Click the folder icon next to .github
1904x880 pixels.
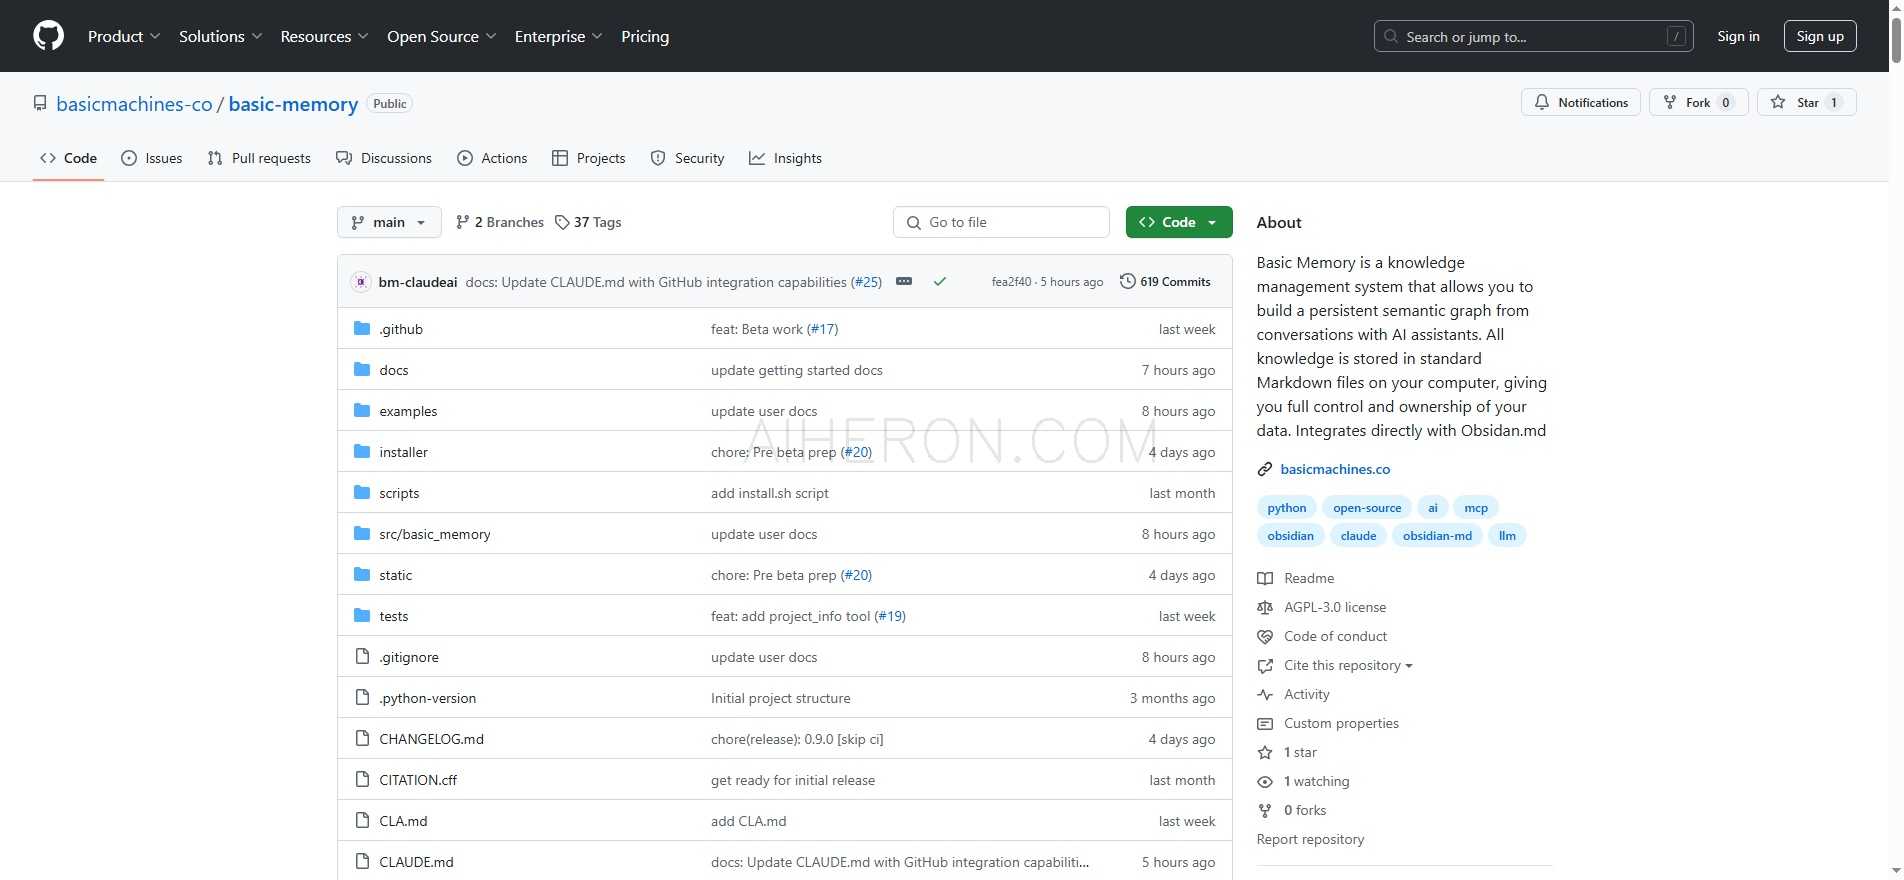362,329
